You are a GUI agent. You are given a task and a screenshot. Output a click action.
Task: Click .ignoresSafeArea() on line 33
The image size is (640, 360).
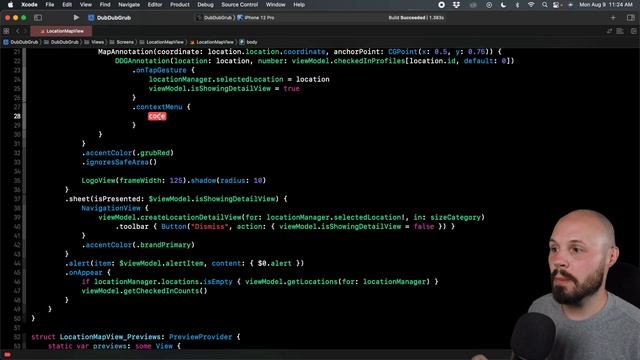pos(119,162)
